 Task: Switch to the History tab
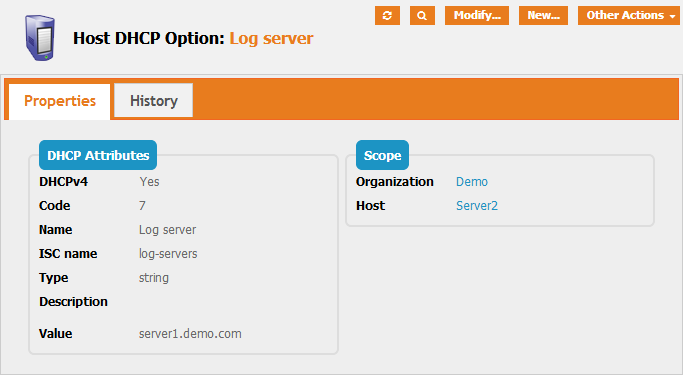[x=153, y=101]
